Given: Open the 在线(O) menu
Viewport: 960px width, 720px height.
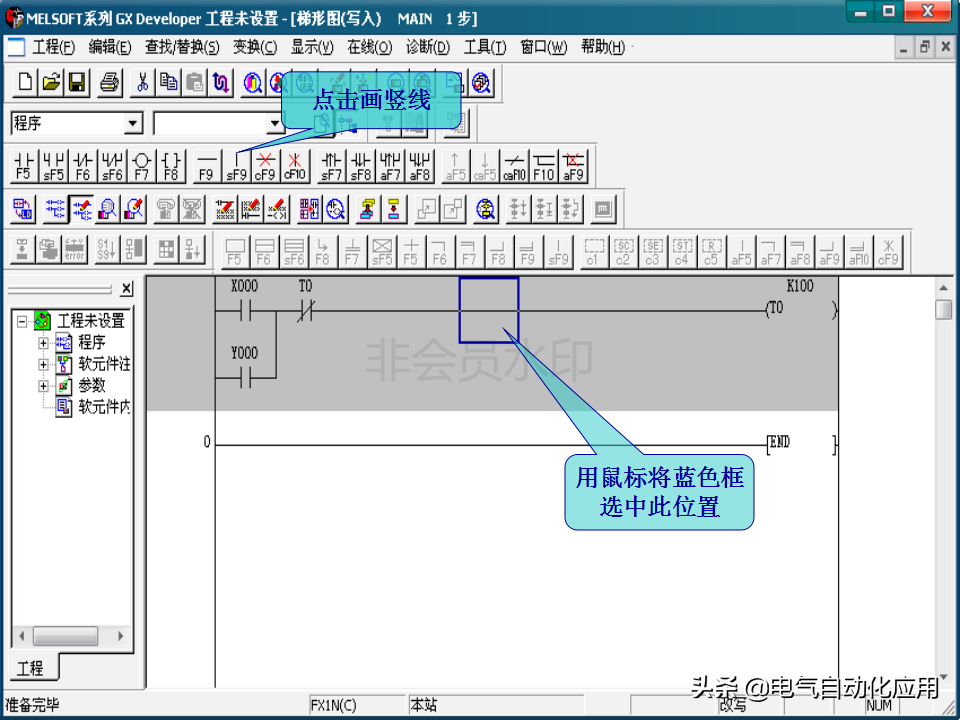Looking at the screenshot, I should (x=370, y=47).
